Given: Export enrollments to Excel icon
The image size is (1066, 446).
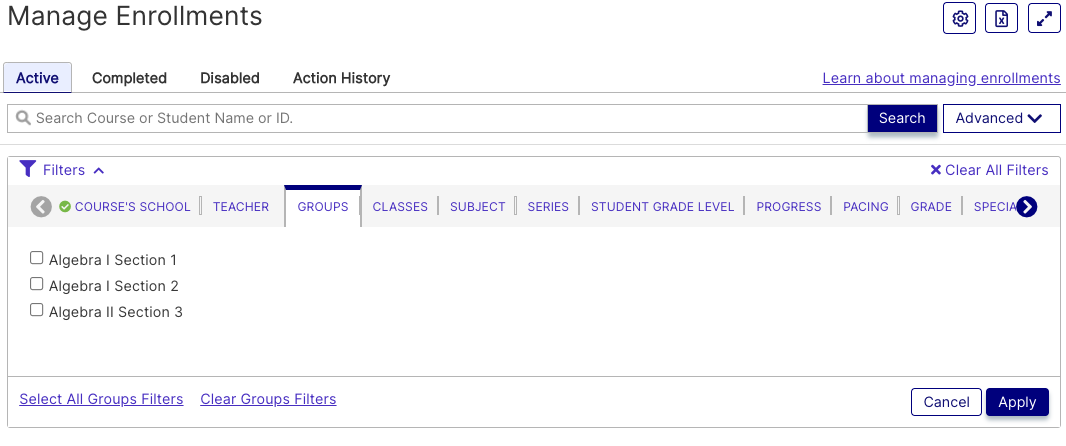Looking at the screenshot, I should pos(1001,19).
